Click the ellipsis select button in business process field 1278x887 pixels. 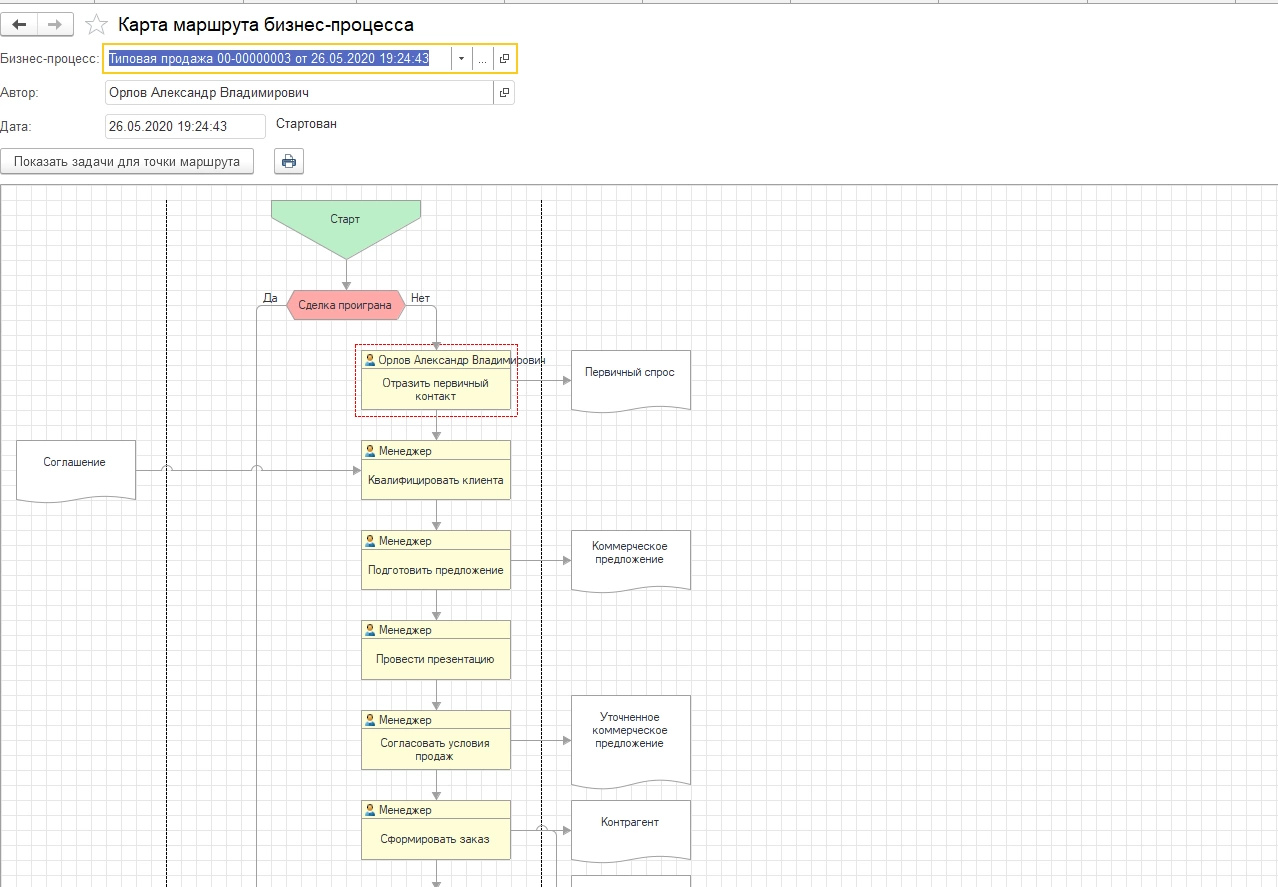click(482, 59)
